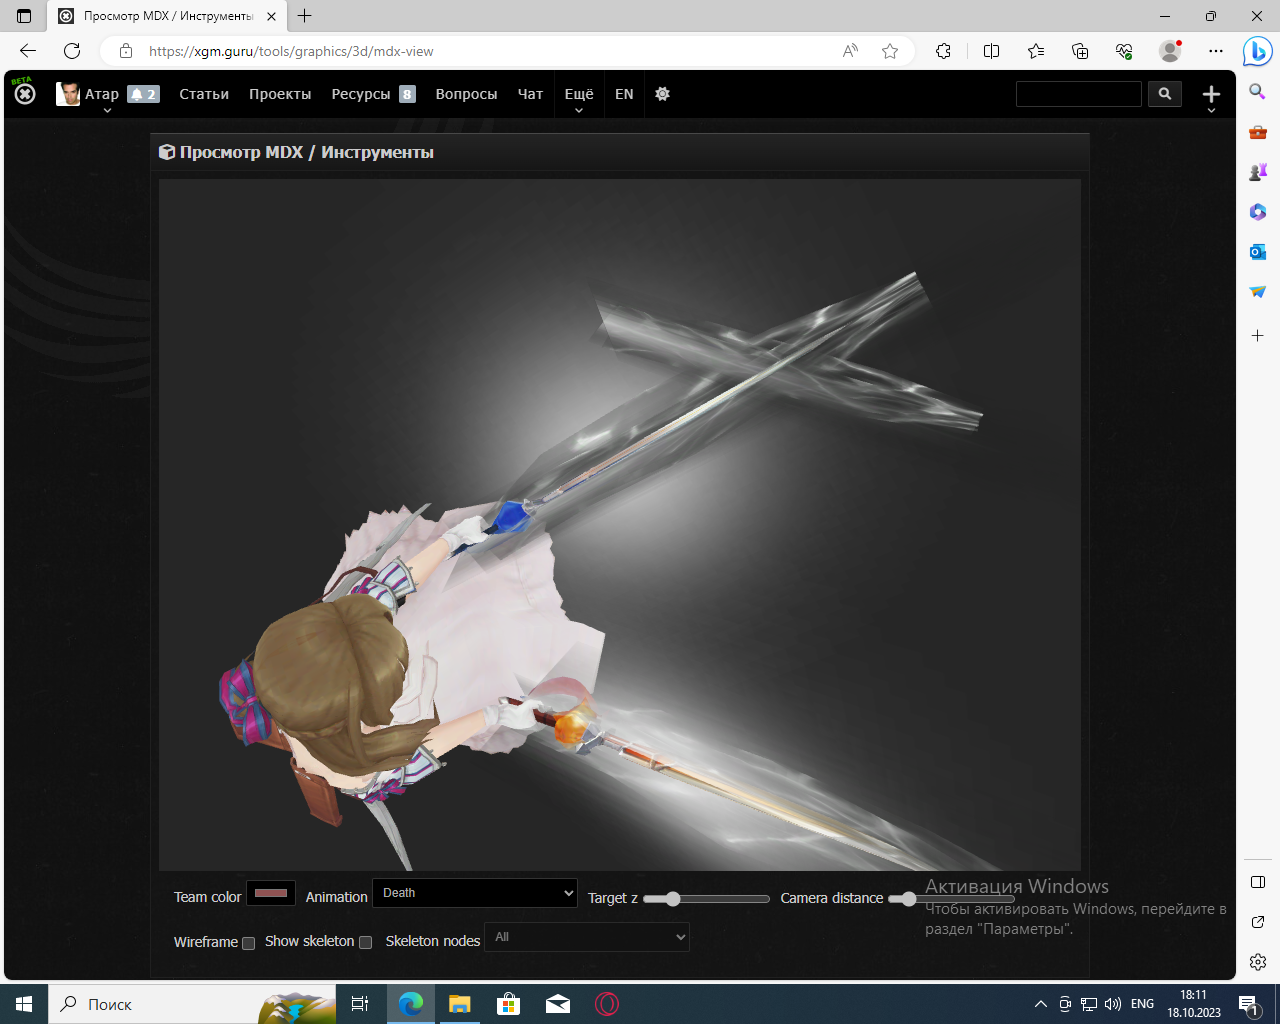The width and height of the screenshot is (1280, 1024).
Task: Open Microsoft 365 in the Edge sidebar
Action: point(1258,212)
